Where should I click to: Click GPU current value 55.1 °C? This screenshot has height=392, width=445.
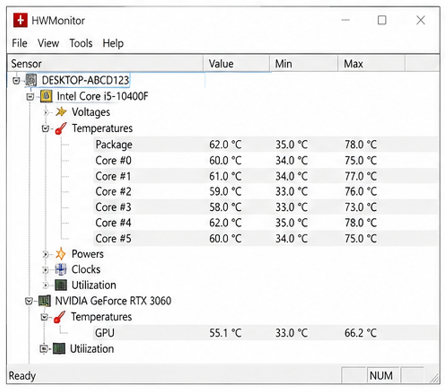[x=225, y=333]
